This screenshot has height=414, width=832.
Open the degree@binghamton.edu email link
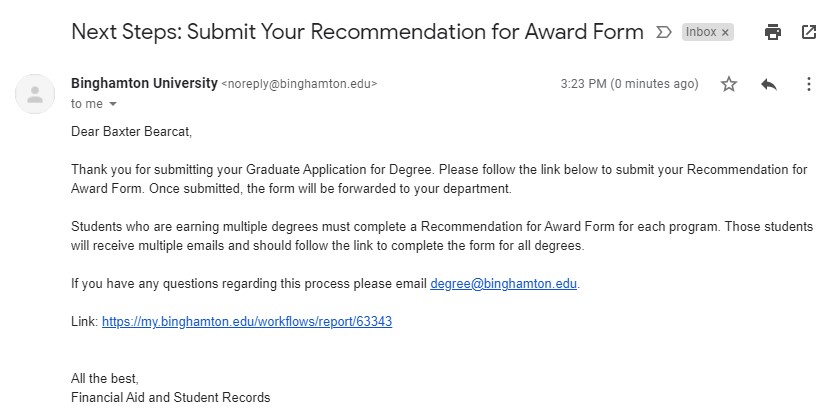504,283
